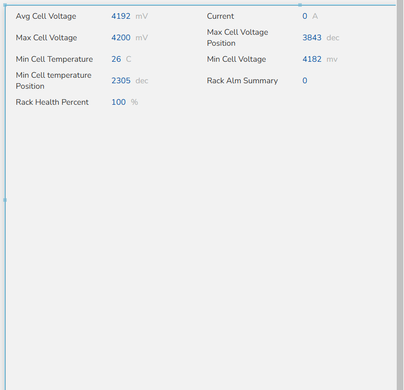Select the Avg Cell Voltage label

(46, 16)
